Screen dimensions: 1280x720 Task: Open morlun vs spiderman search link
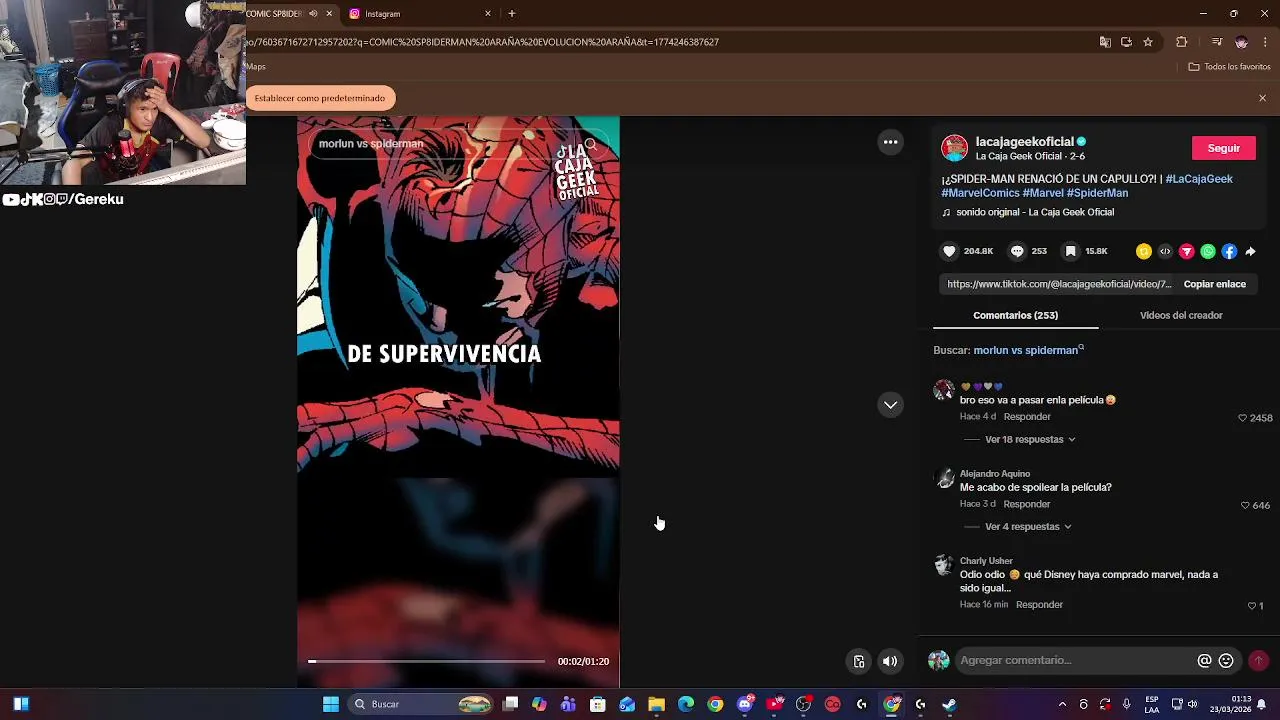(1027, 350)
